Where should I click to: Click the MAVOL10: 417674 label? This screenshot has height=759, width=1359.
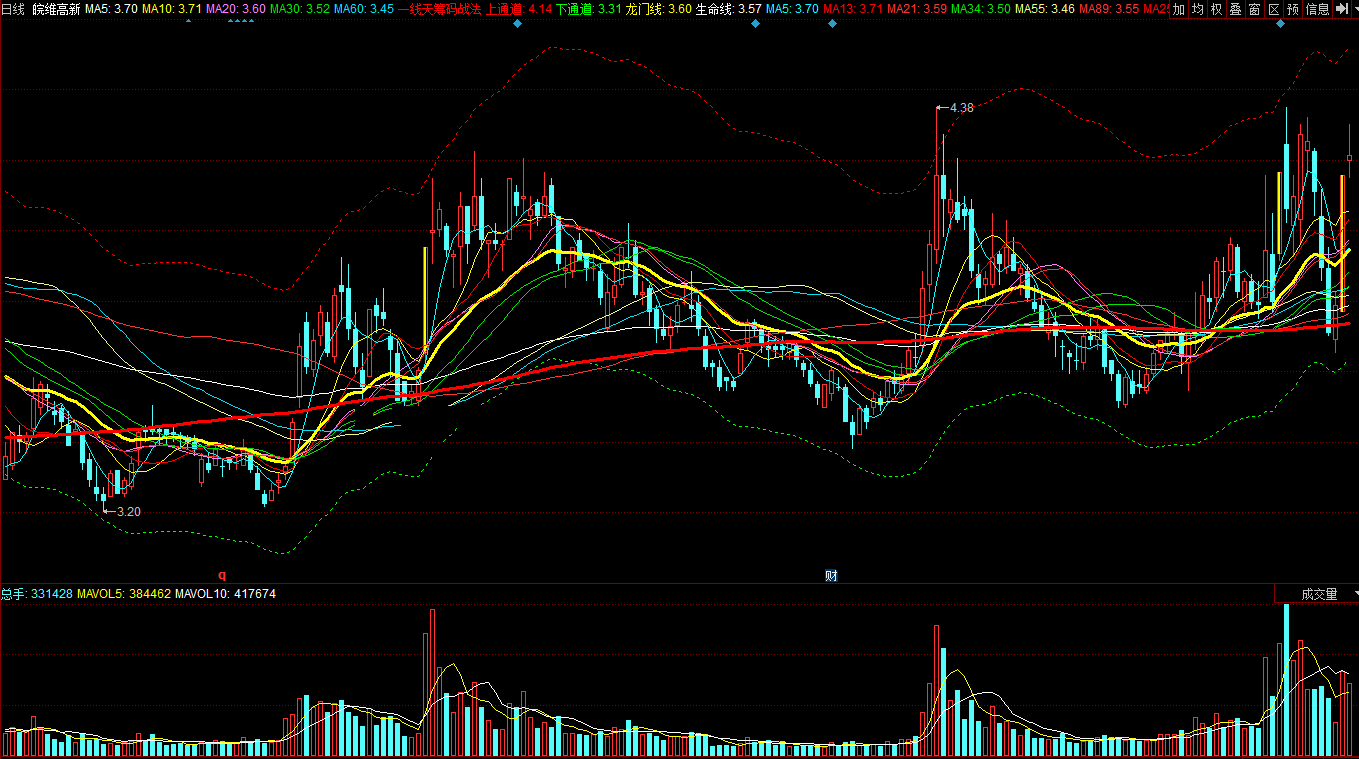(225, 594)
